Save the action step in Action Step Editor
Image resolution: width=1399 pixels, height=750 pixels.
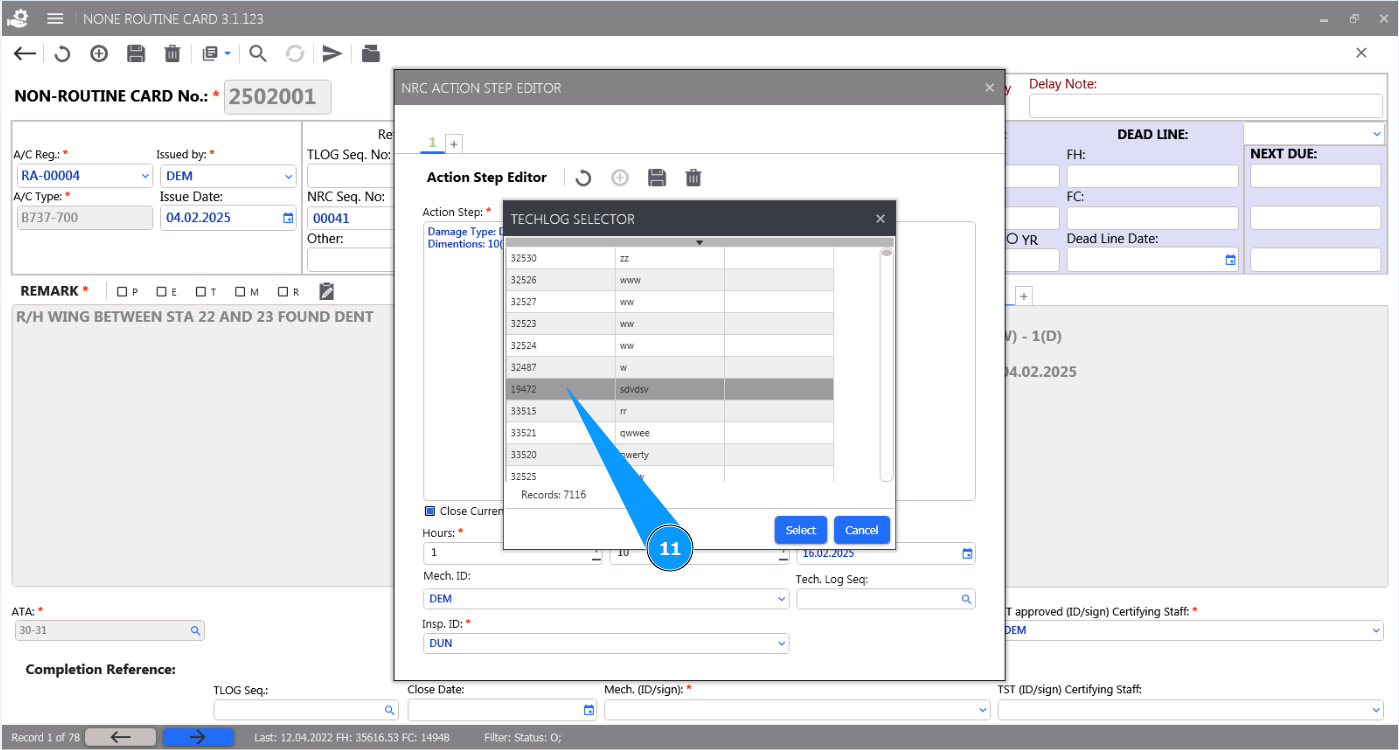coord(657,178)
